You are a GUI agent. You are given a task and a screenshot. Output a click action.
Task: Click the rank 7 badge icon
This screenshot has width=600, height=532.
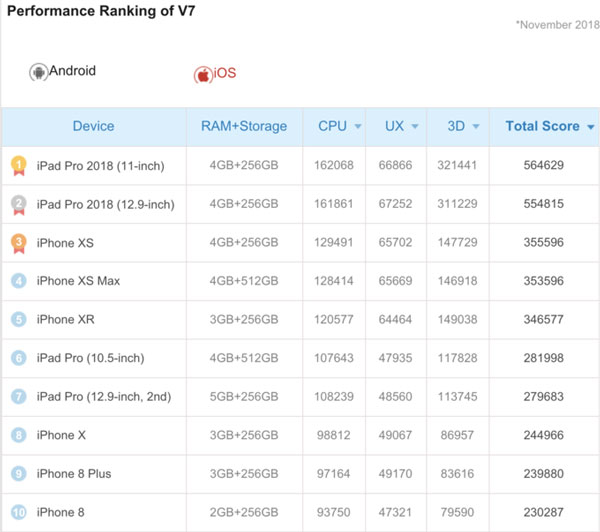coord(19,397)
